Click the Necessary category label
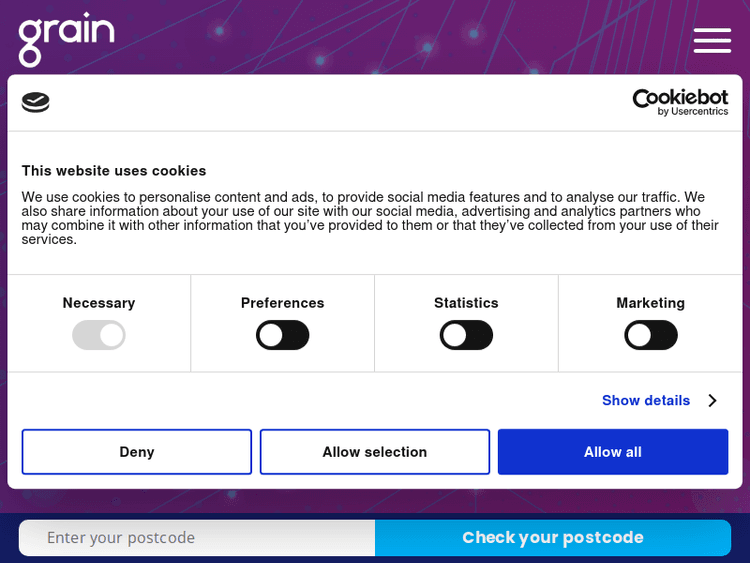This screenshot has height=563, width=750. [x=99, y=303]
